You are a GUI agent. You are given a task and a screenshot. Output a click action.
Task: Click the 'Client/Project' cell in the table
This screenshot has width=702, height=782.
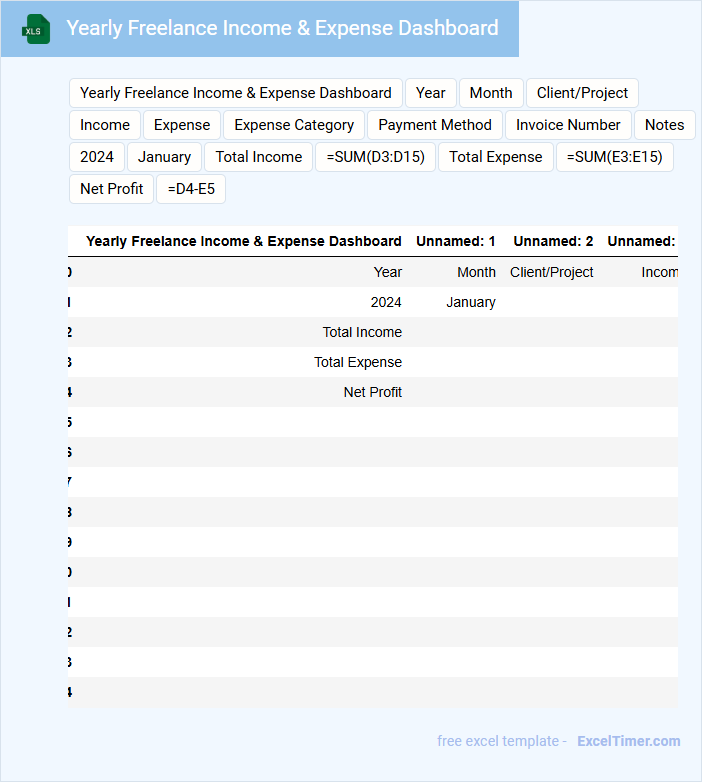[x=551, y=272]
